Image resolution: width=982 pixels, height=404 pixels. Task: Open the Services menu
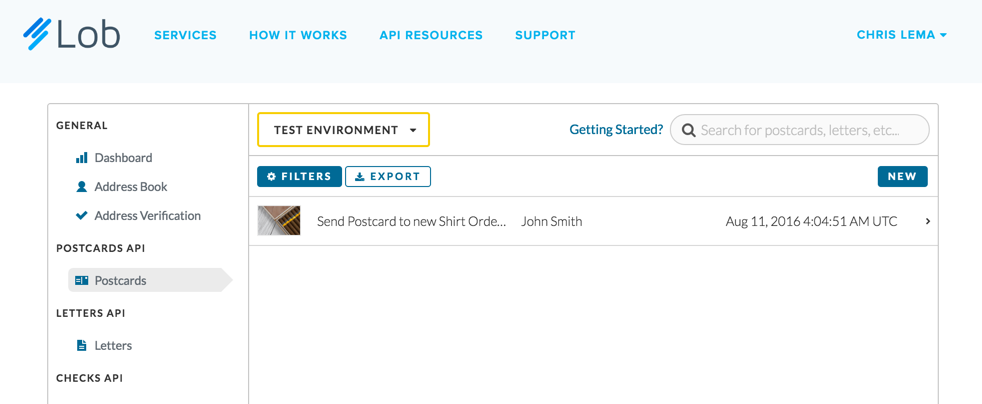185,35
